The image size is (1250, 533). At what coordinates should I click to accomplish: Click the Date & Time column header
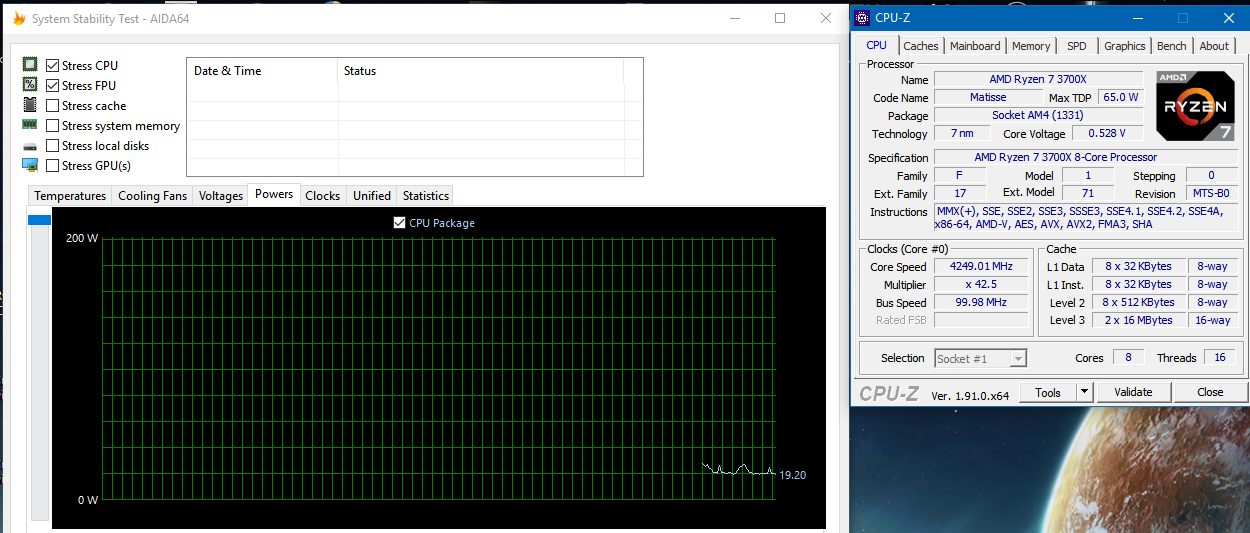click(x=263, y=71)
